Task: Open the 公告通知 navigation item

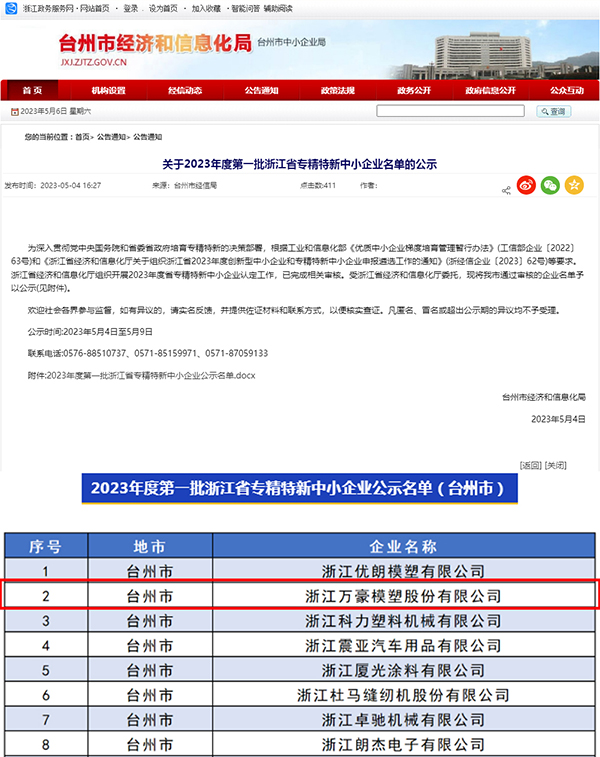Action: 261,90
